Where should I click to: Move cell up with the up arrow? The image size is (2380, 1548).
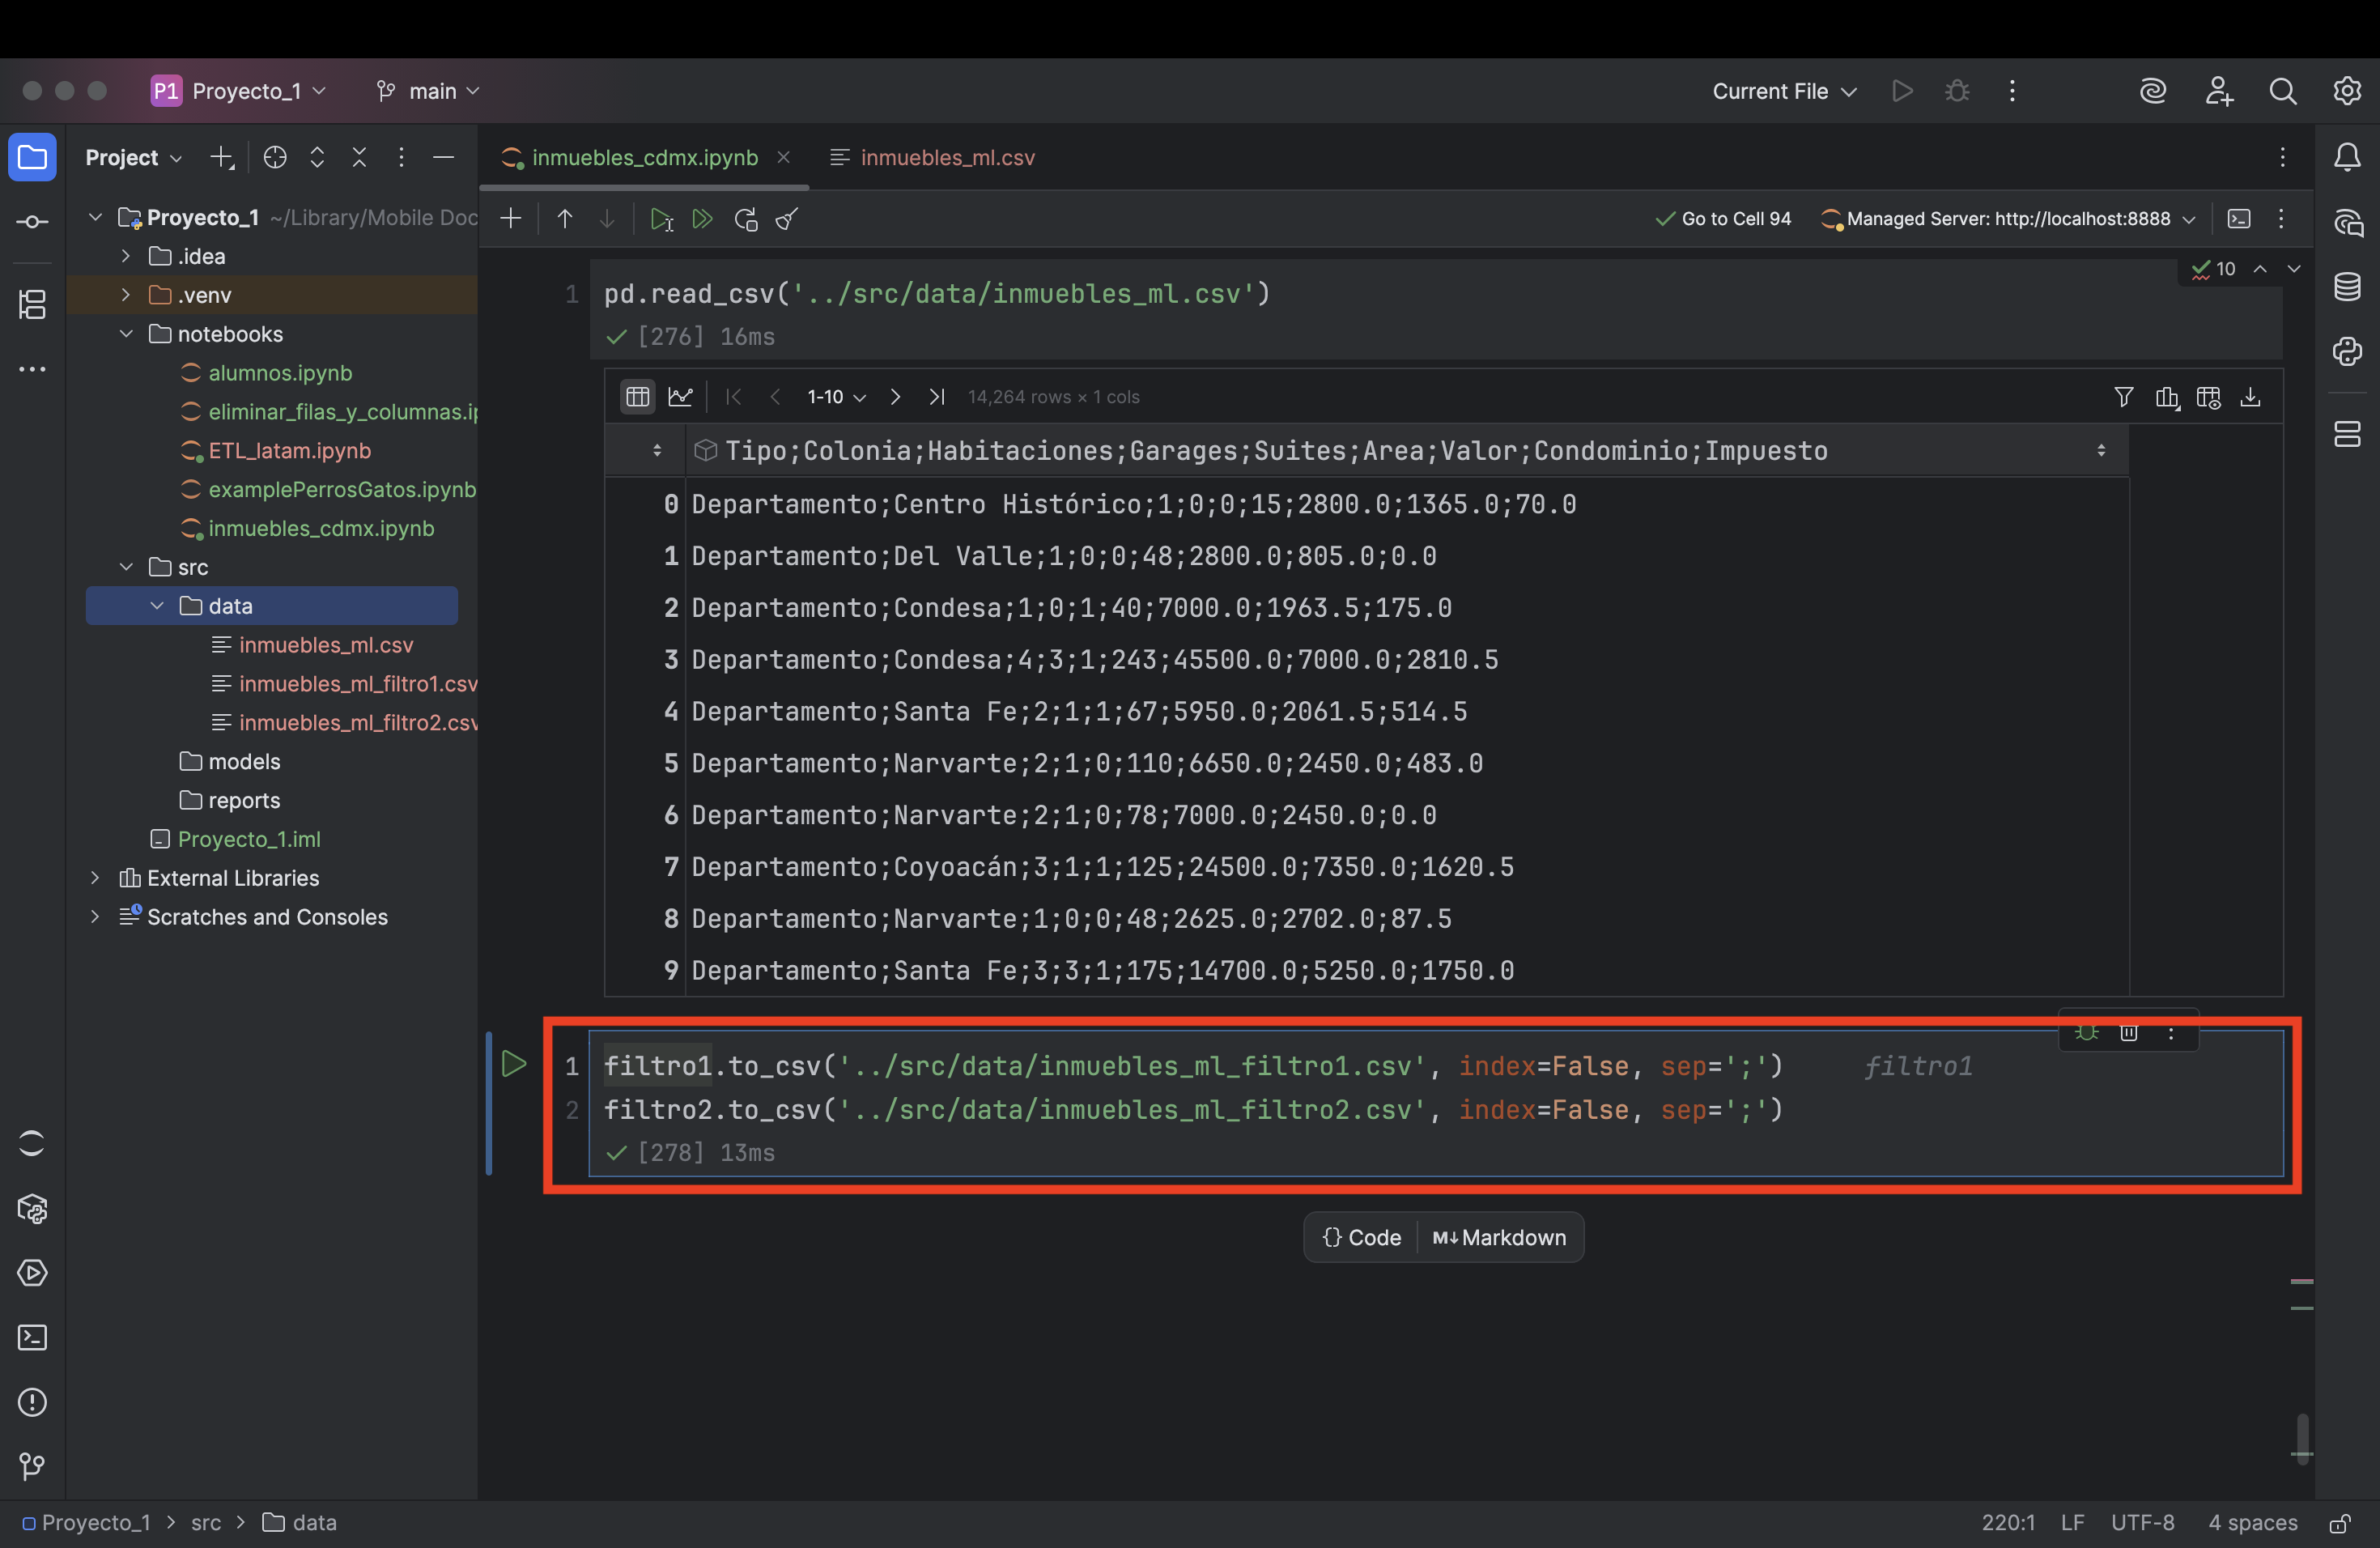coord(565,219)
